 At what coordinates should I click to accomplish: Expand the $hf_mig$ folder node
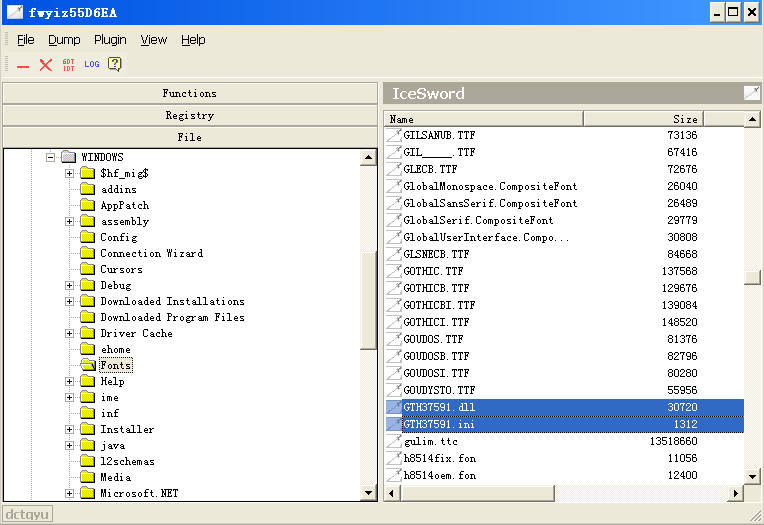click(x=69, y=174)
